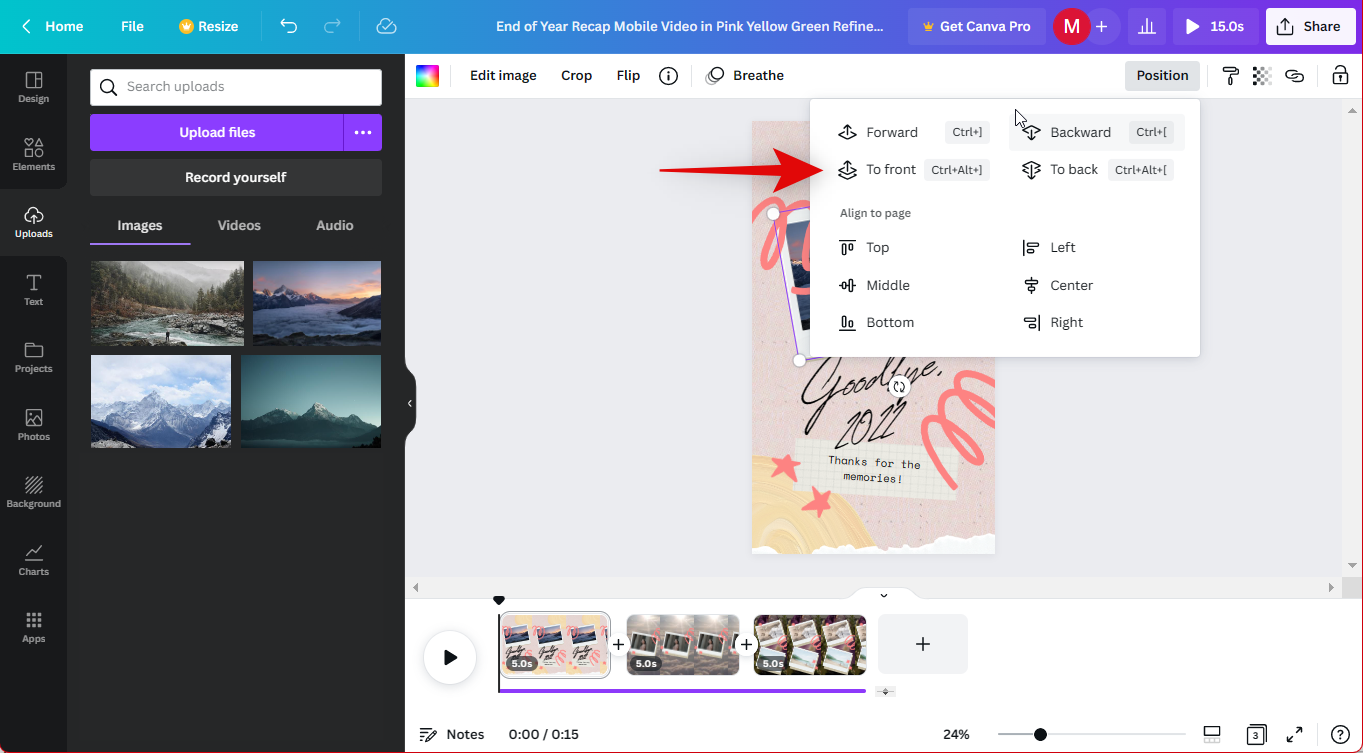
Task: Click Crop in toolbar
Action: coord(576,76)
